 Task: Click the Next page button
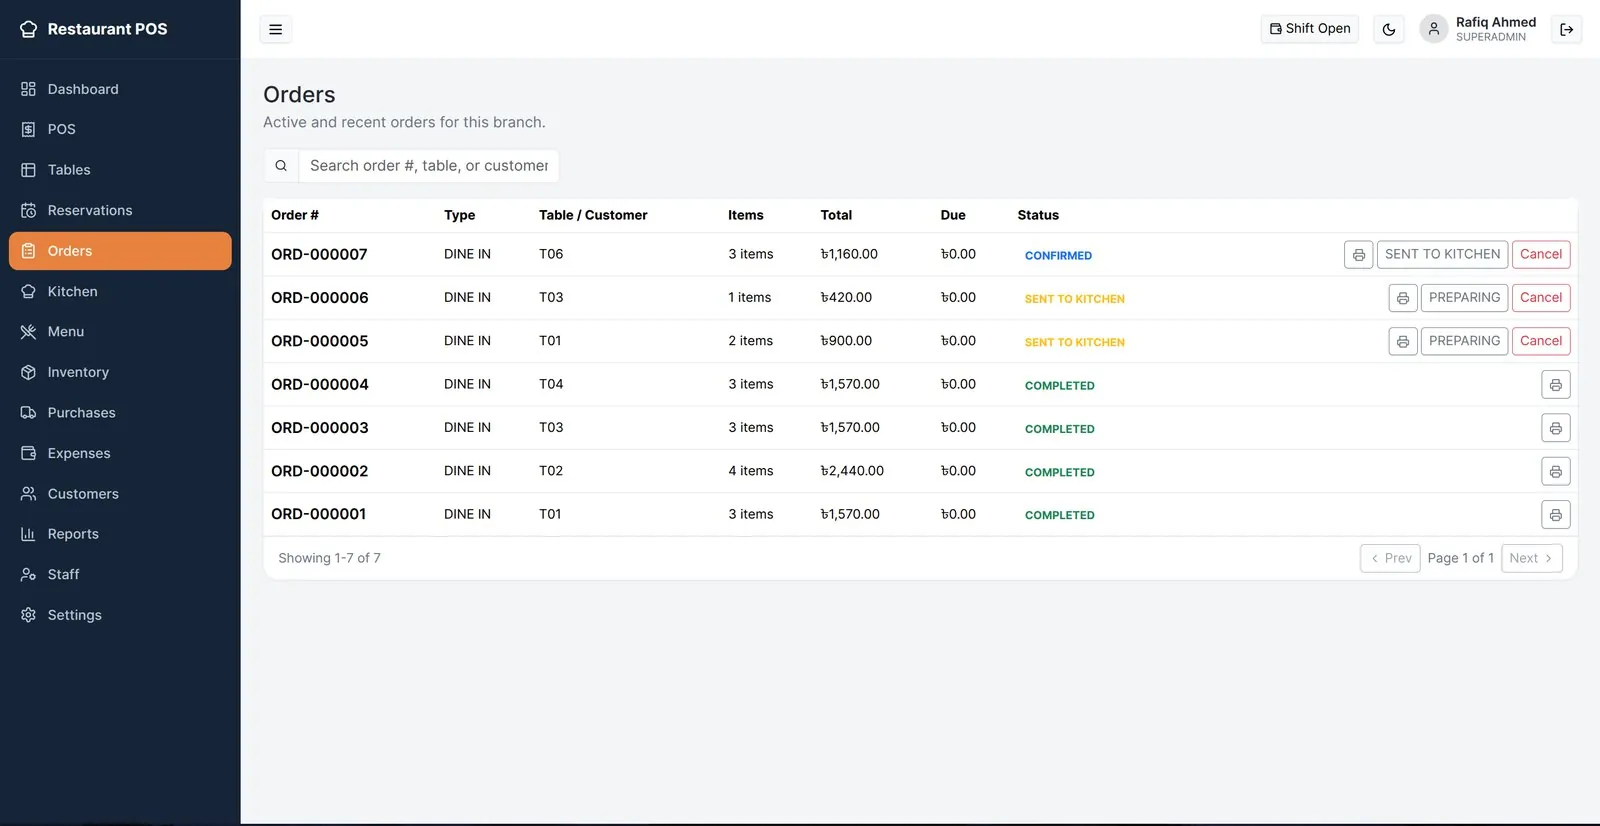(1532, 558)
